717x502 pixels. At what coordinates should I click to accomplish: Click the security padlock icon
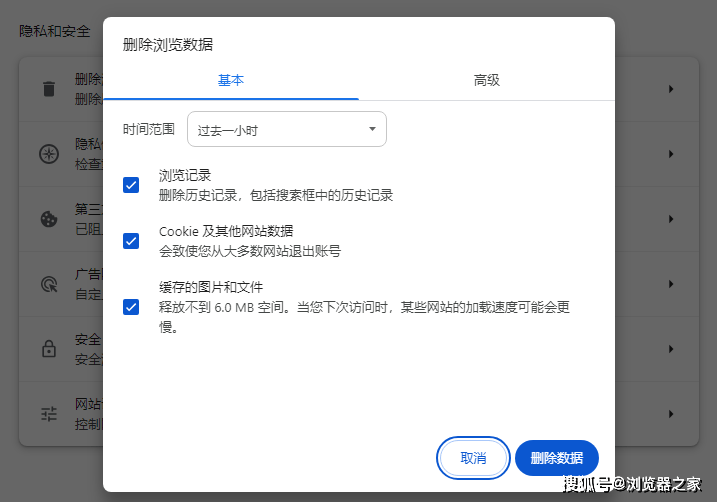tap(49, 349)
